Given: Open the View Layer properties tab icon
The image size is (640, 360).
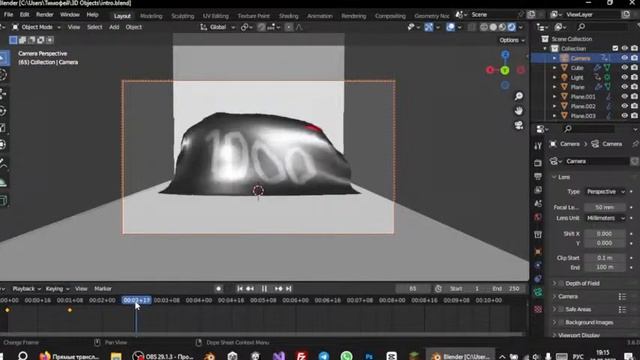Looking at the screenshot, I should tap(538, 190).
